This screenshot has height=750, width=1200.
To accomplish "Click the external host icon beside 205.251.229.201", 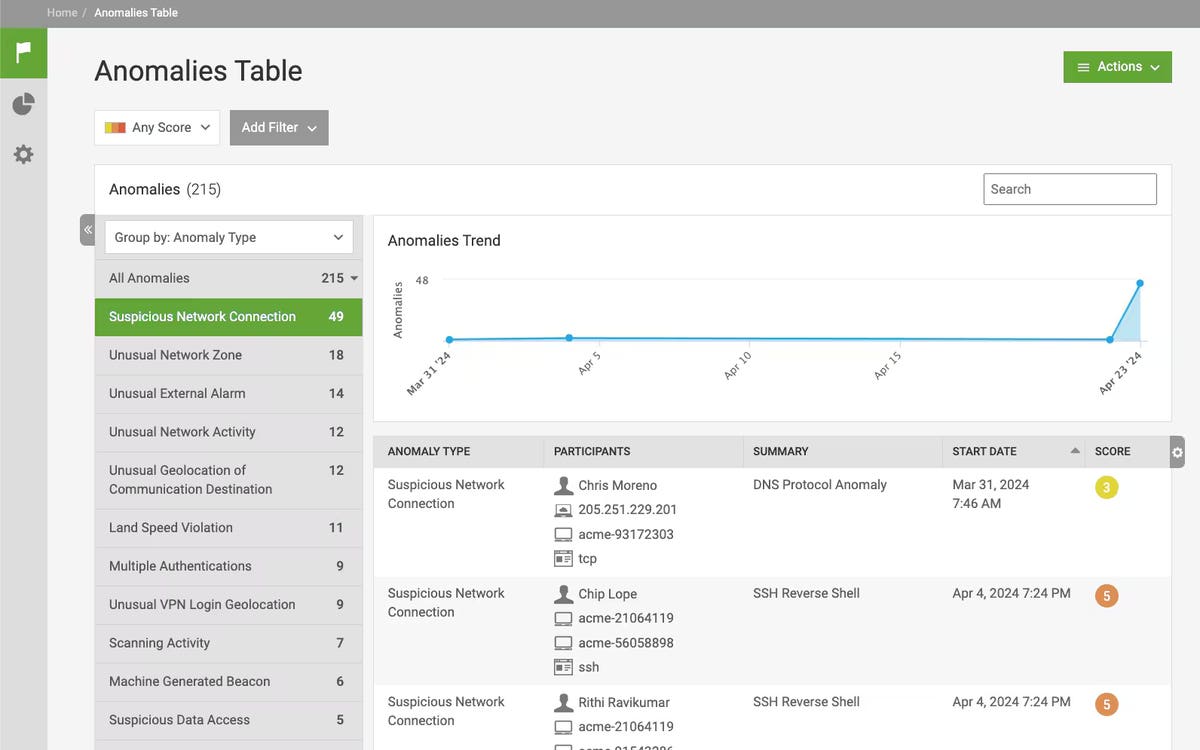I will coord(563,510).
